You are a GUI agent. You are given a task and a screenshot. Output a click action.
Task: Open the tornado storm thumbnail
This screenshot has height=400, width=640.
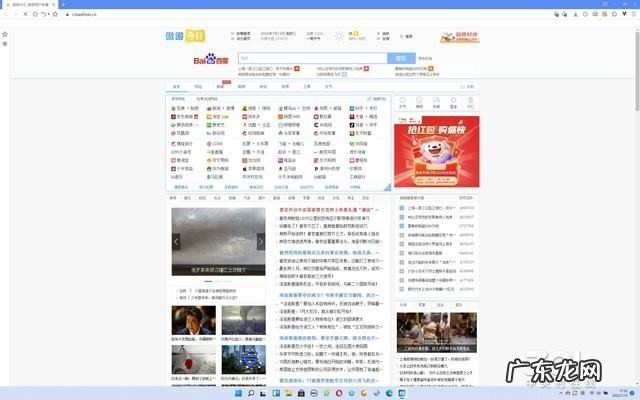pyautogui.click(x=244, y=320)
